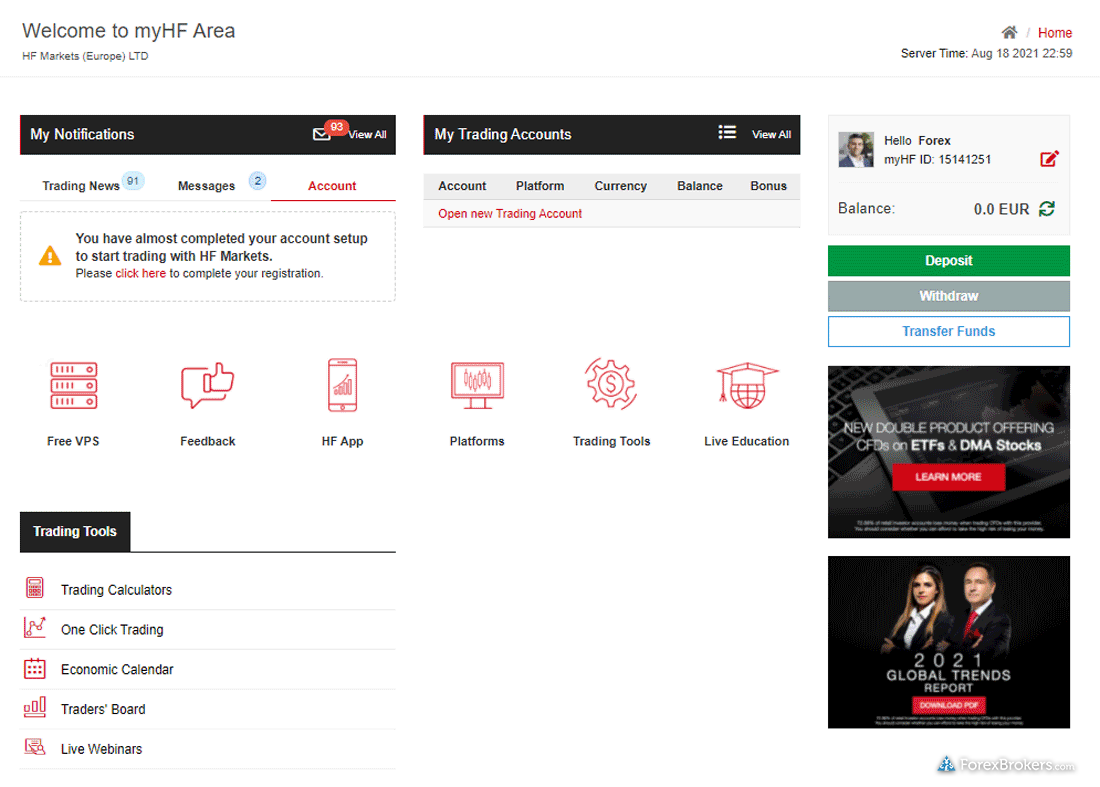Click the 2021 Global Trends Report banner

pos(948,642)
